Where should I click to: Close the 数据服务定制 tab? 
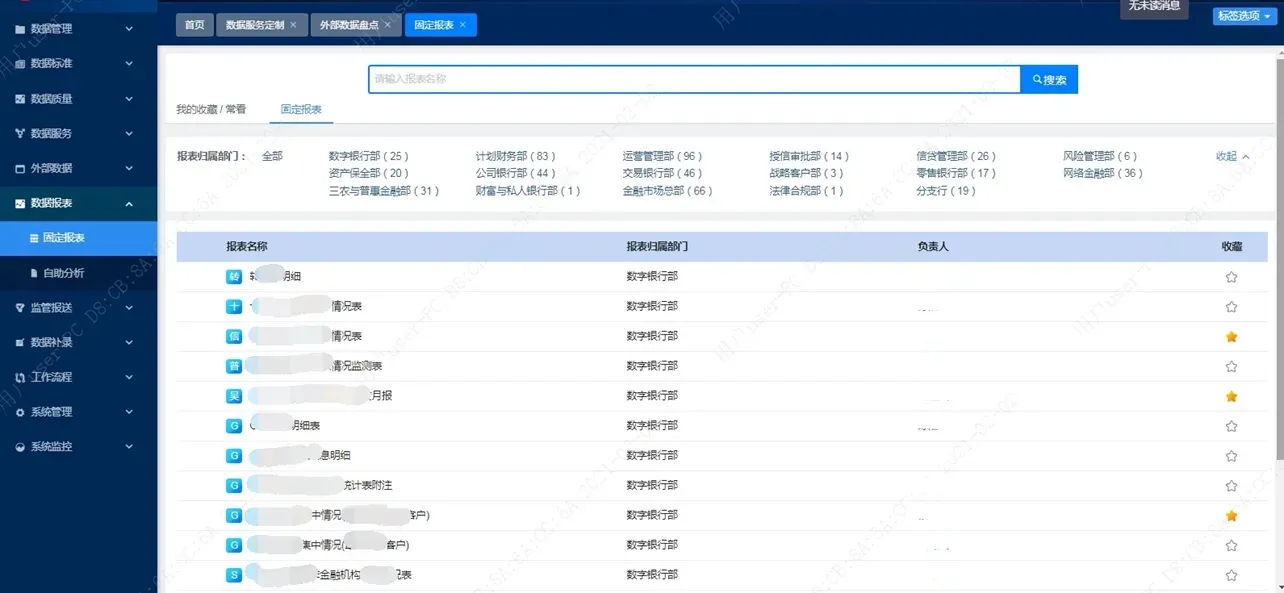[x=293, y=25]
